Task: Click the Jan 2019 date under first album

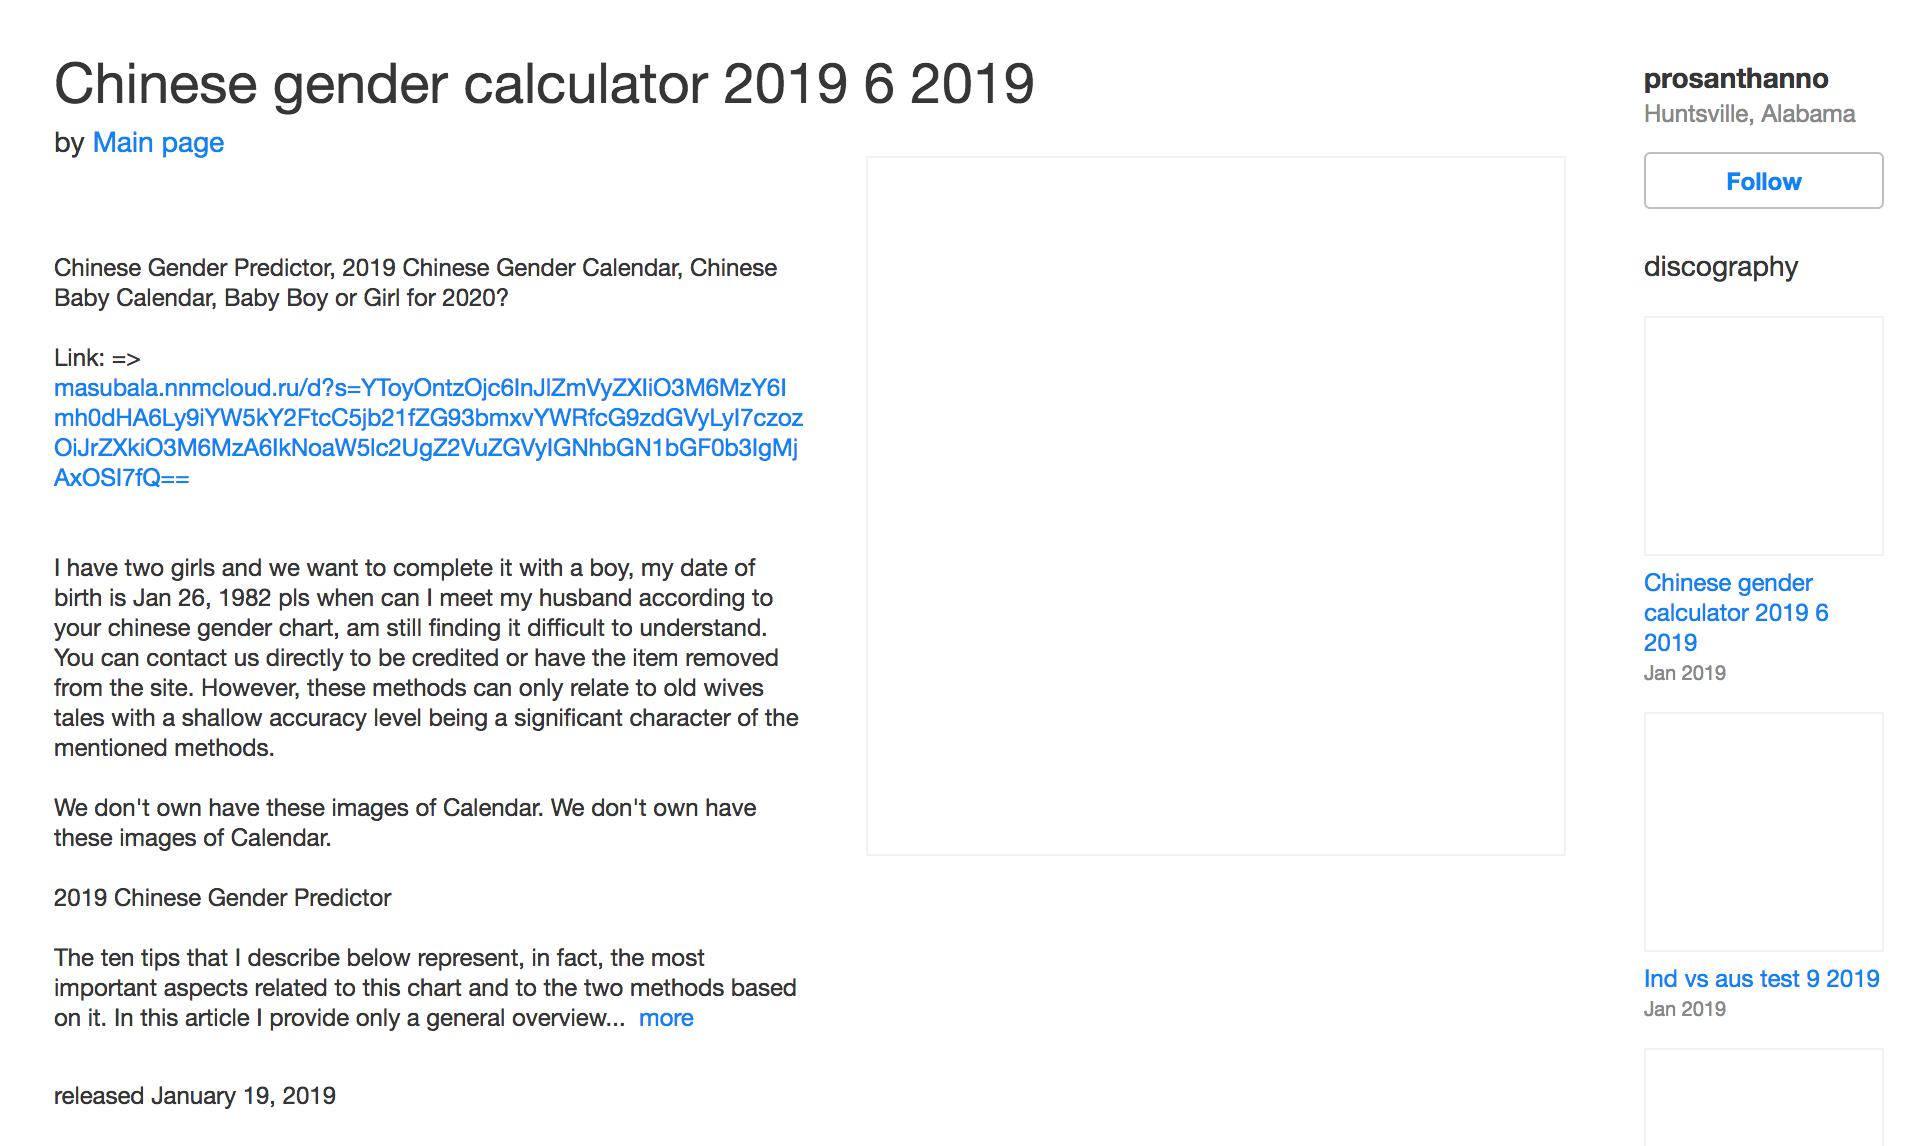Action: coord(1684,673)
